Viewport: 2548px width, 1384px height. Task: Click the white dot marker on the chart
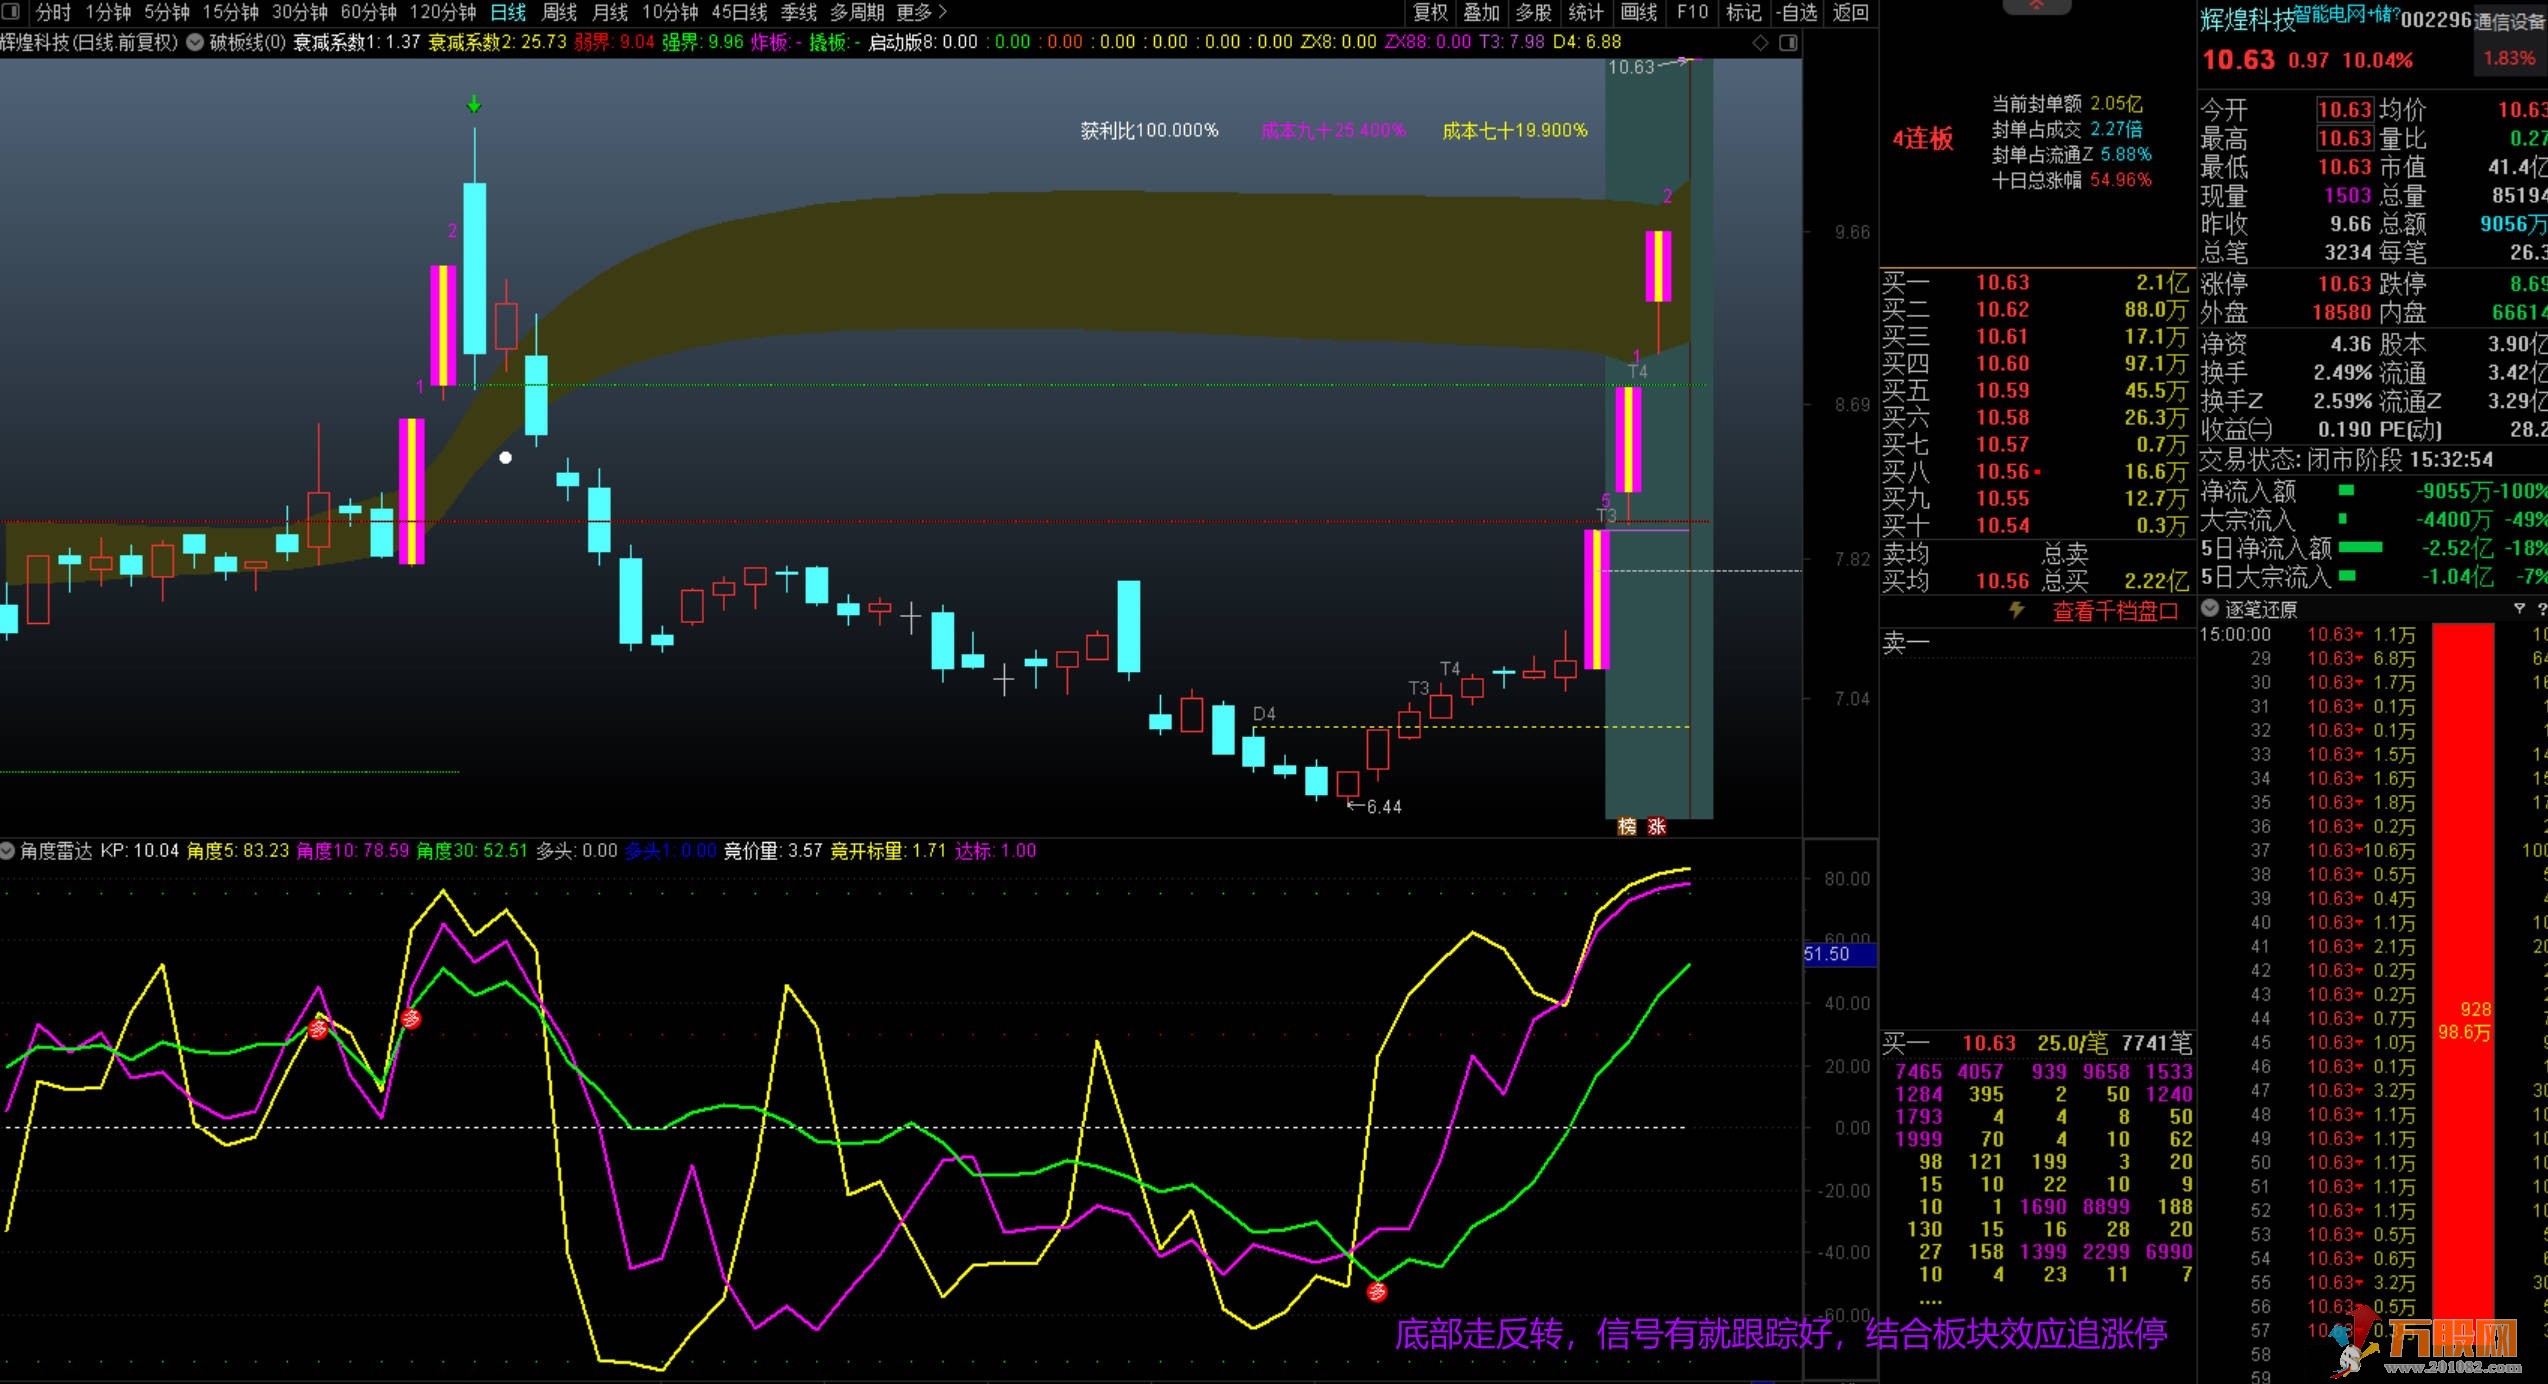tap(506, 458)
